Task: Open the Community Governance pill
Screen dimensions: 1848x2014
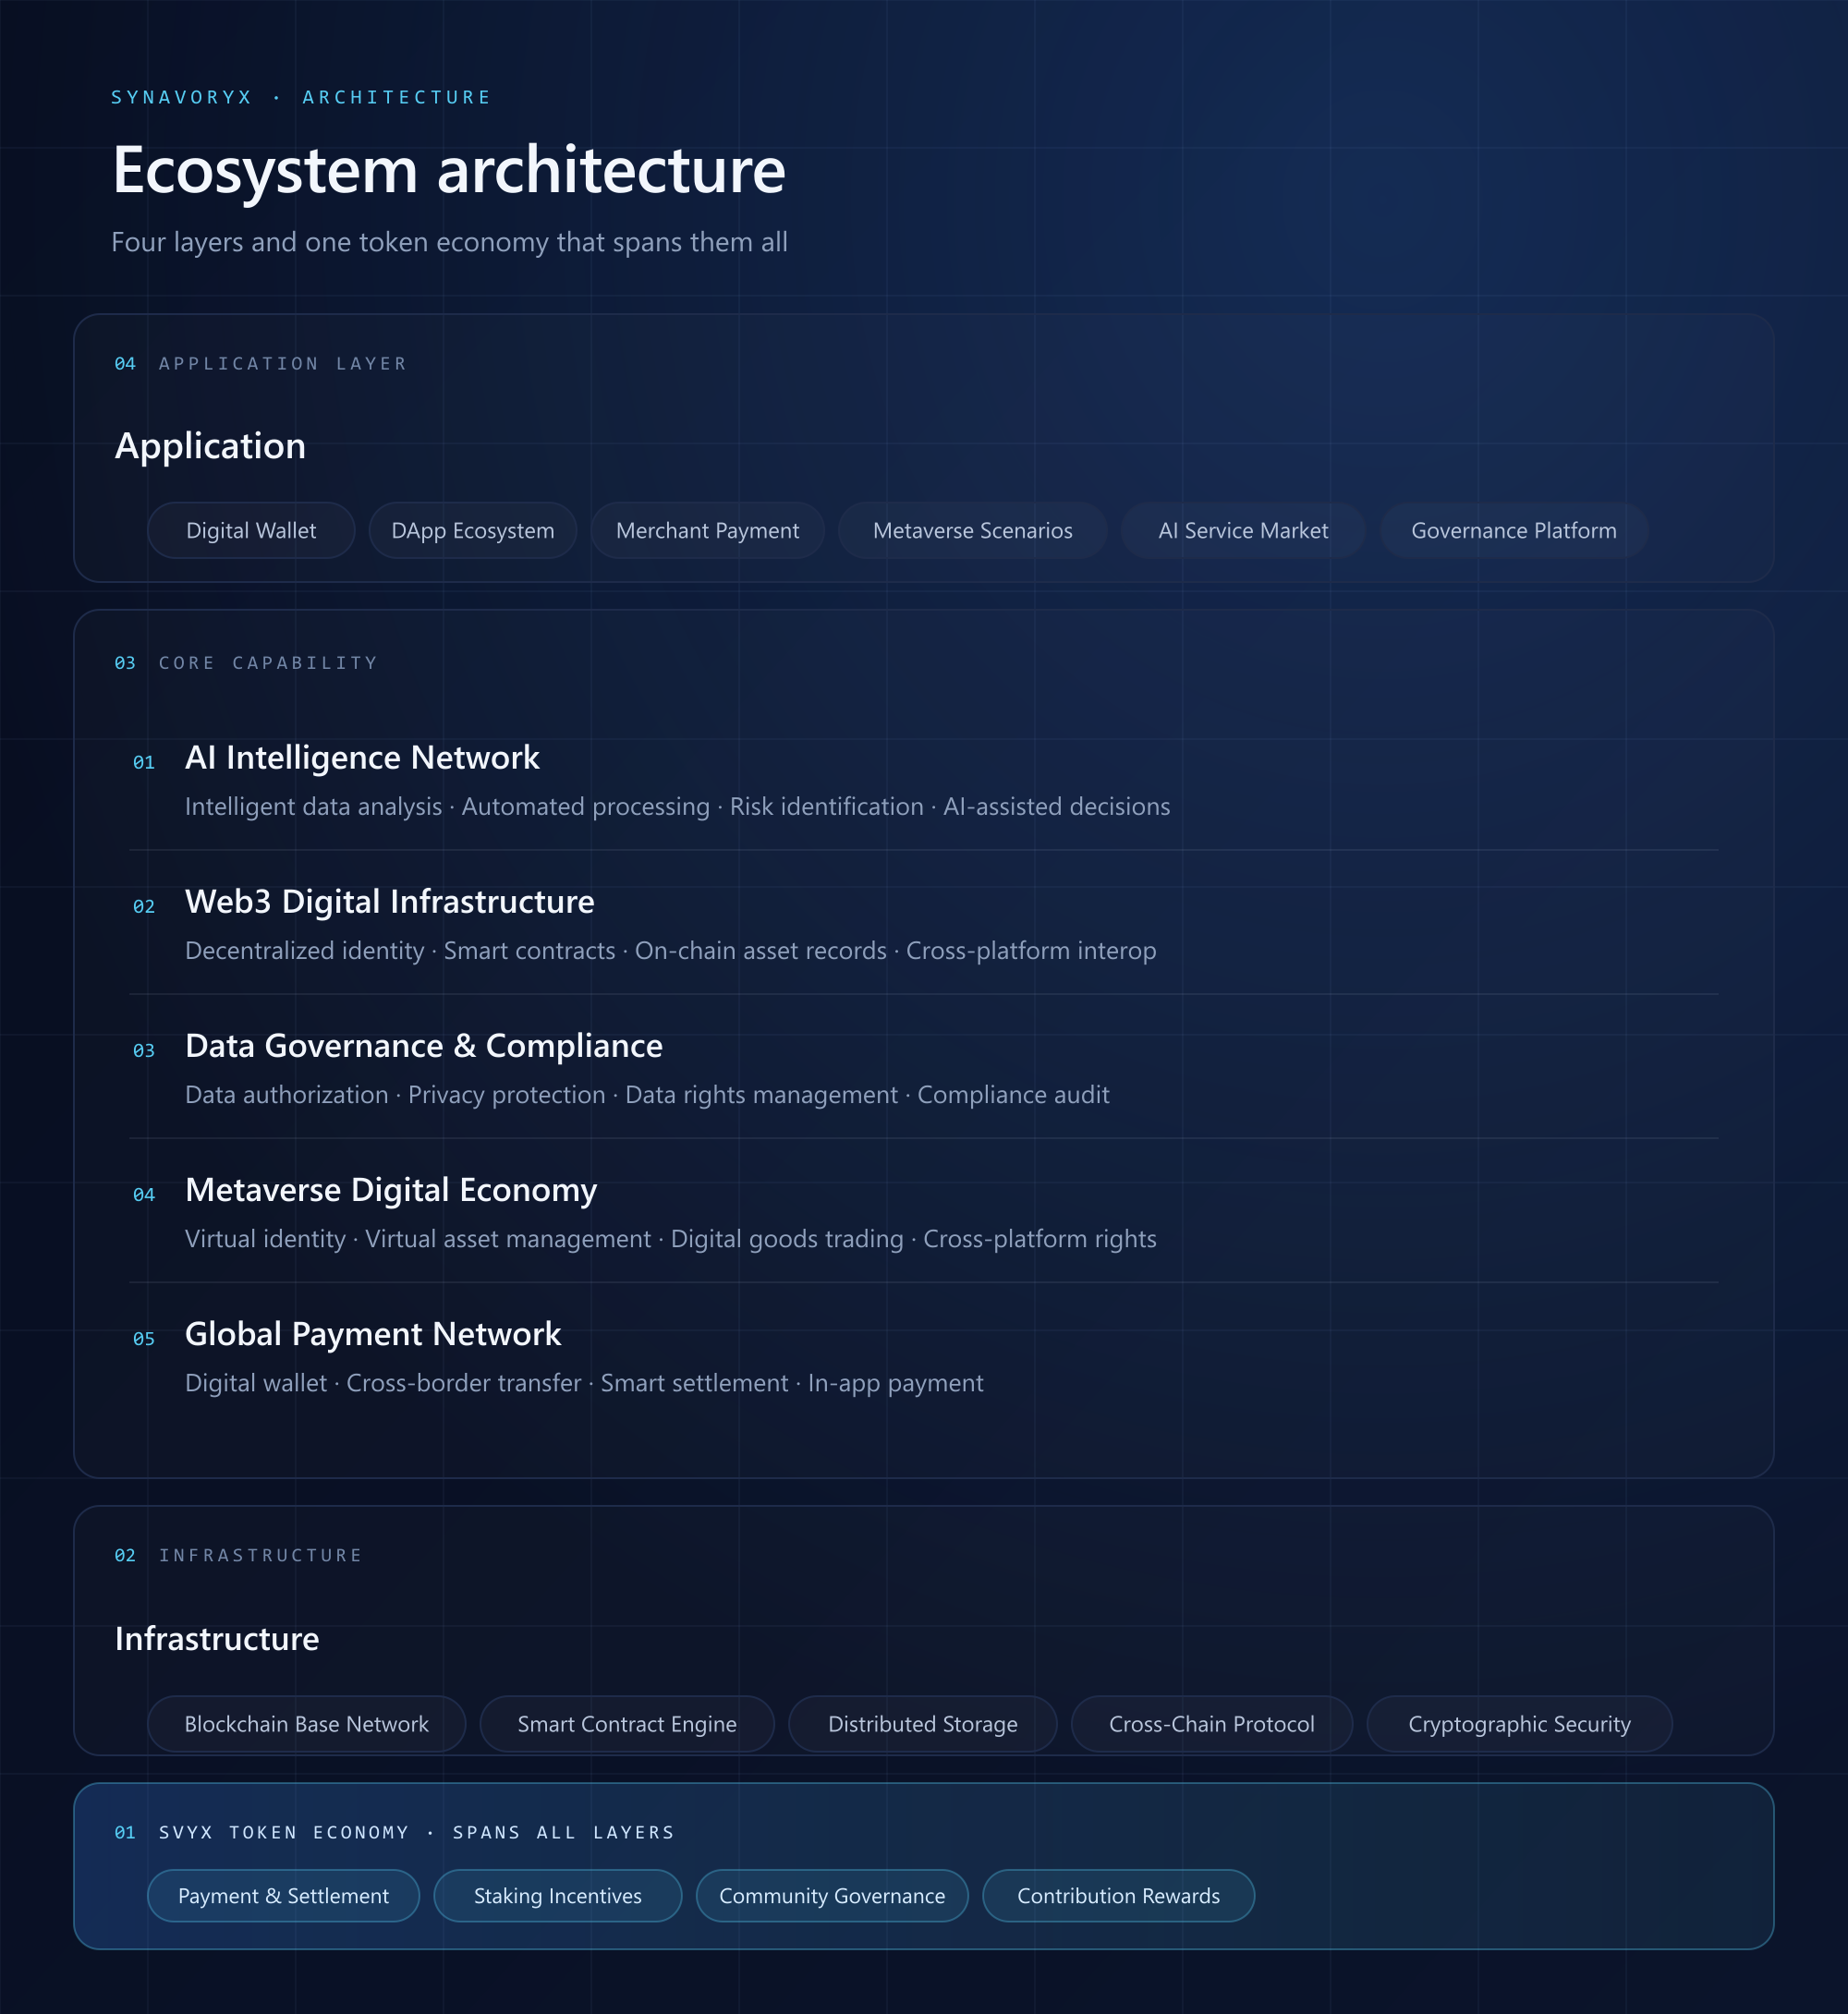Action: click(832, 1896)
